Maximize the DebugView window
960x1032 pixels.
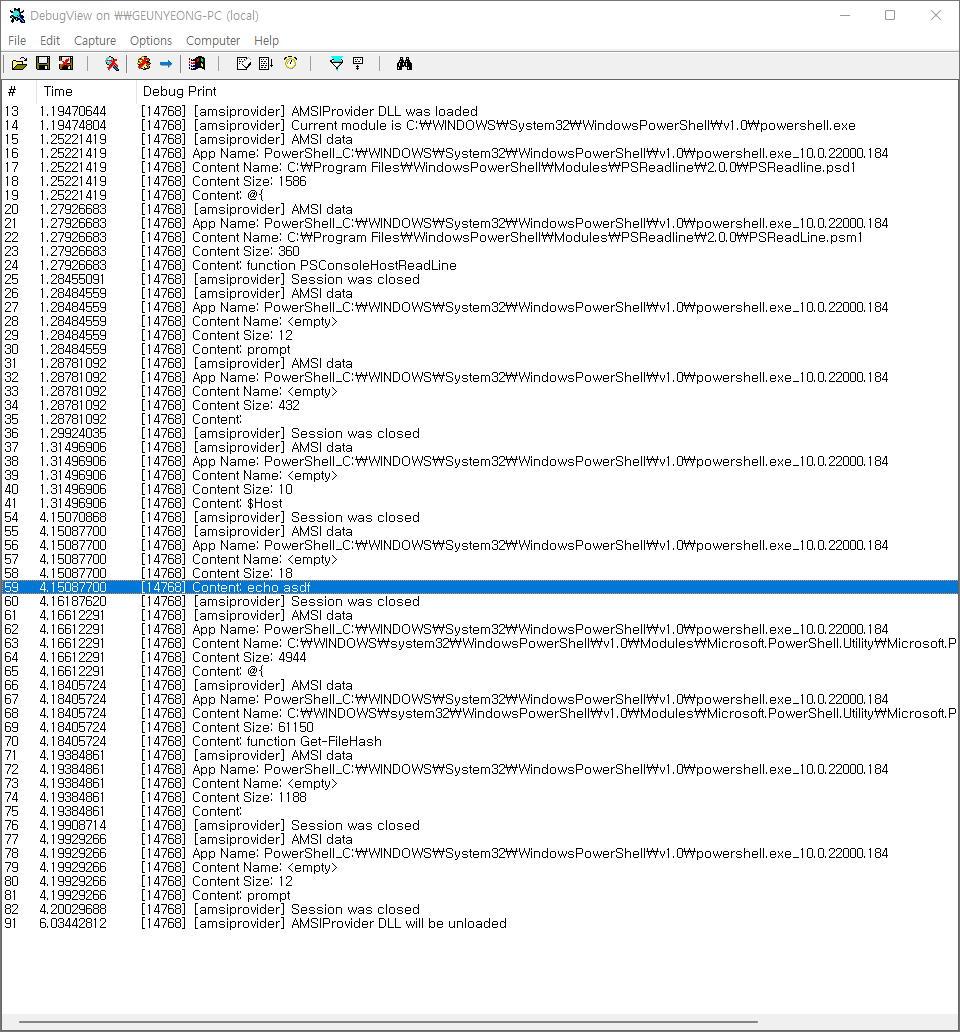point(890,15)
